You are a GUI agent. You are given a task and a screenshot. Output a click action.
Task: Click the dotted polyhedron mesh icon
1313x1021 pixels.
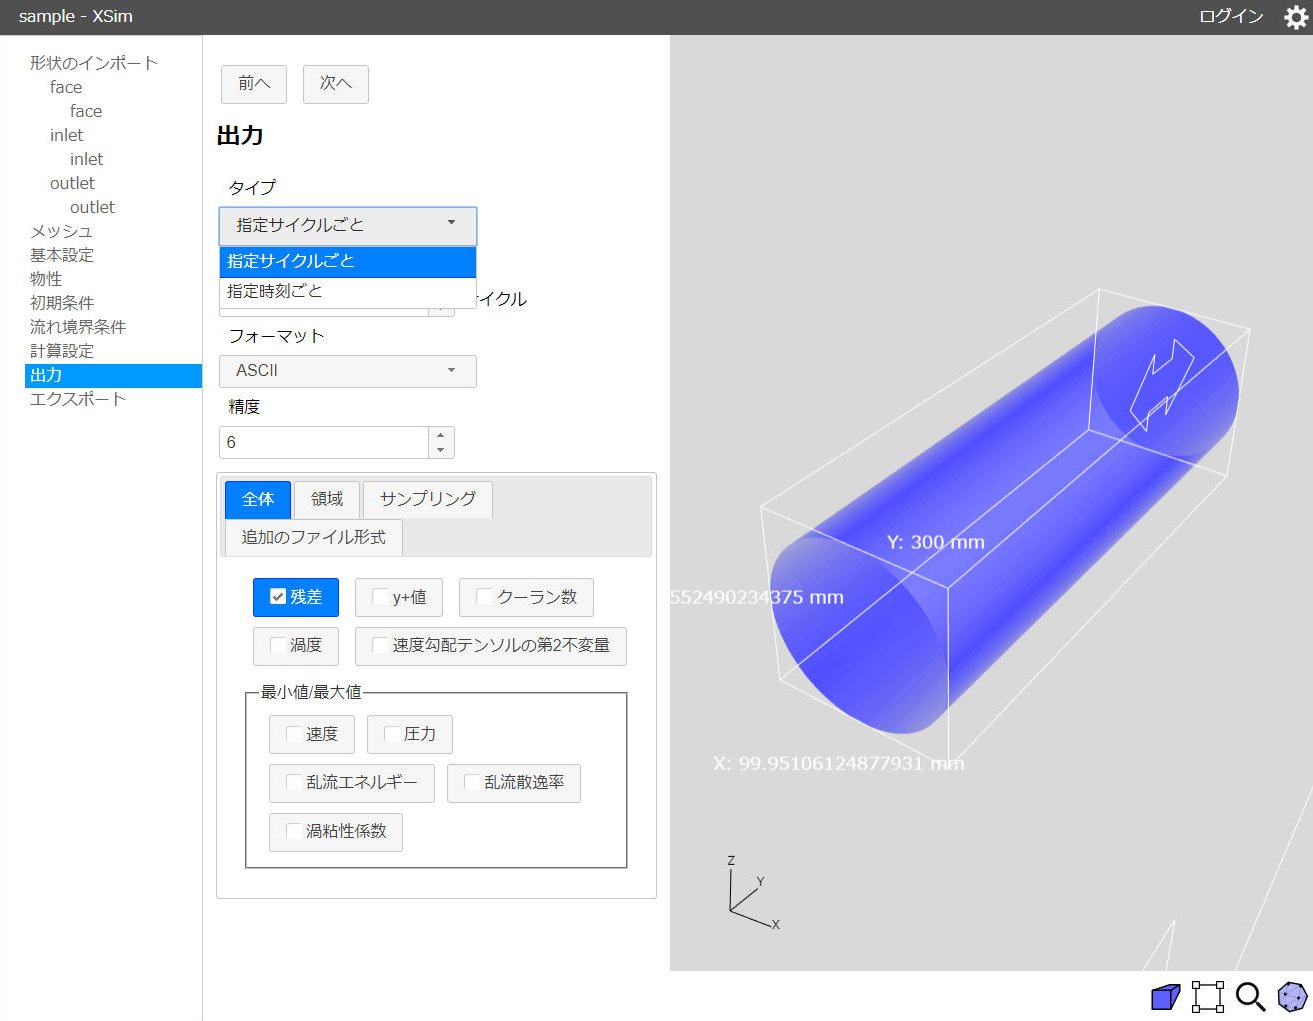click(x=1292, y=997)
